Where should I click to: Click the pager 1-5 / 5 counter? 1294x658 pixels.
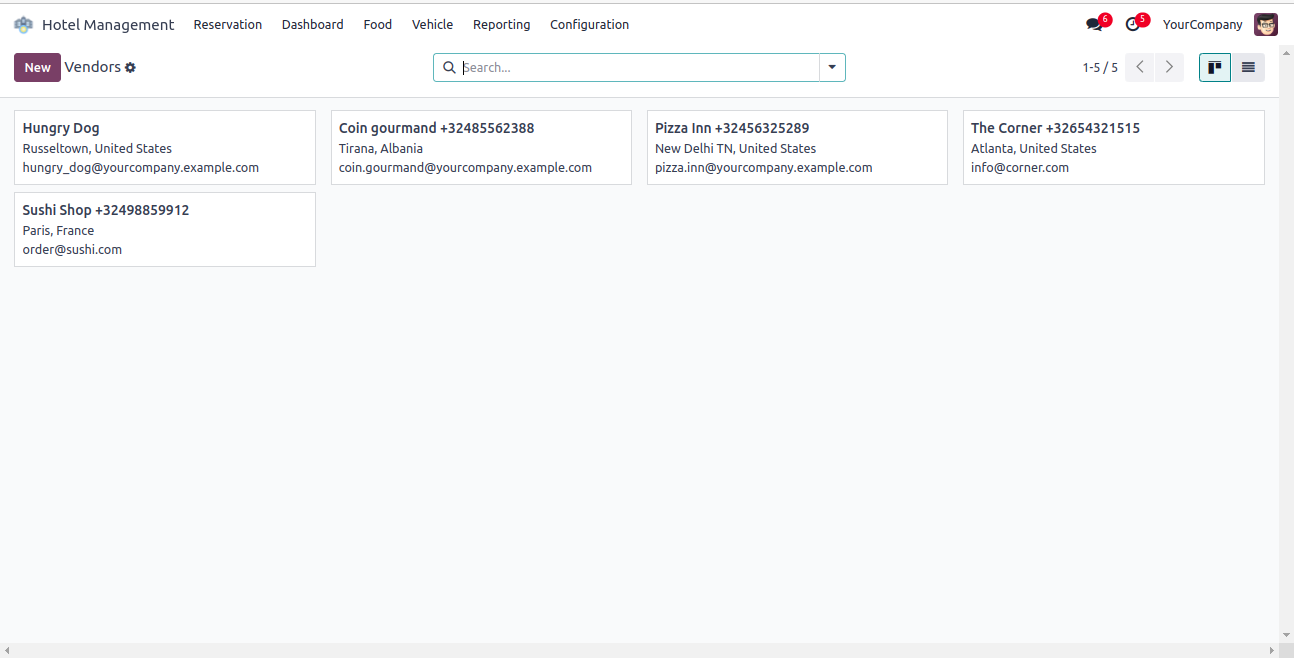(1100, 68)
